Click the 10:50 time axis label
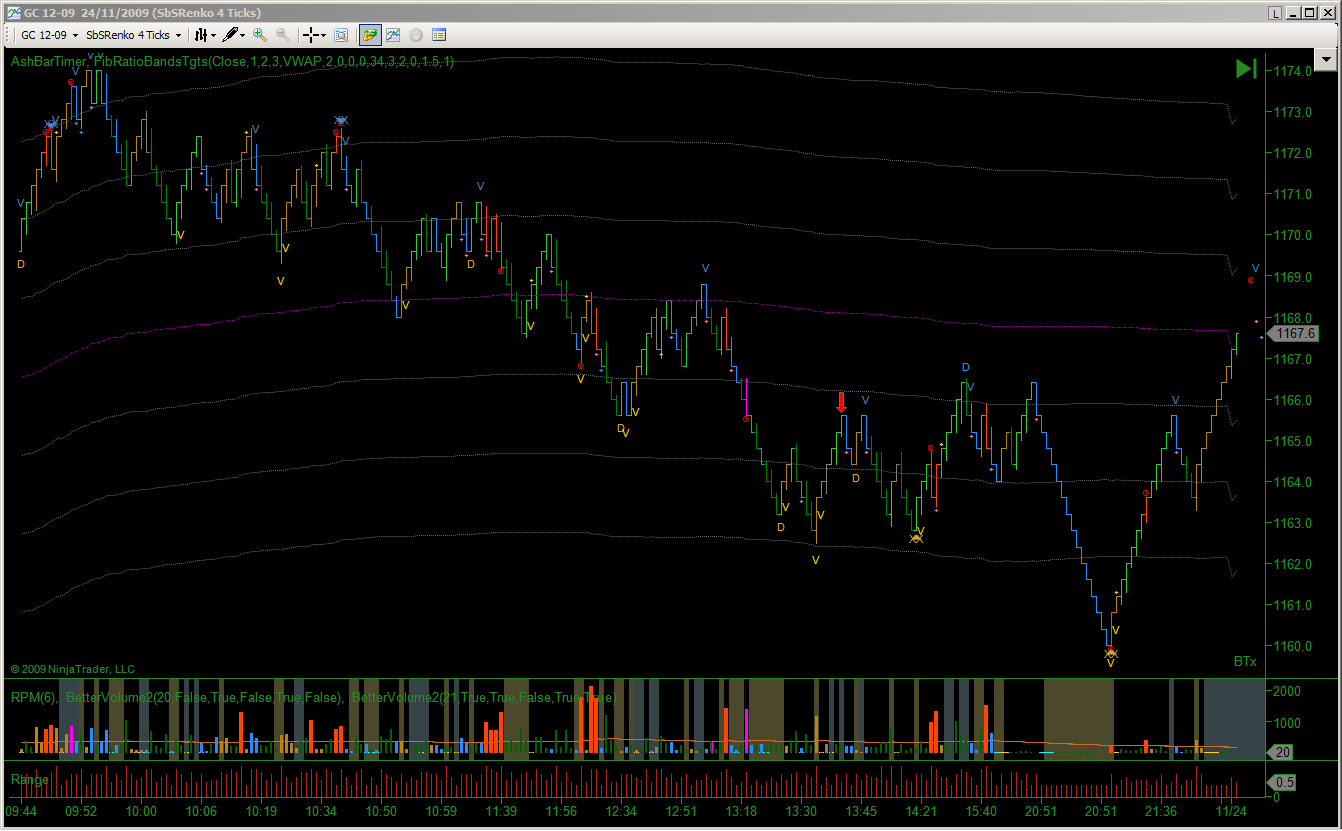Image resolution: width=1342 pixels, height=831 pixels. tap(381, 811)
